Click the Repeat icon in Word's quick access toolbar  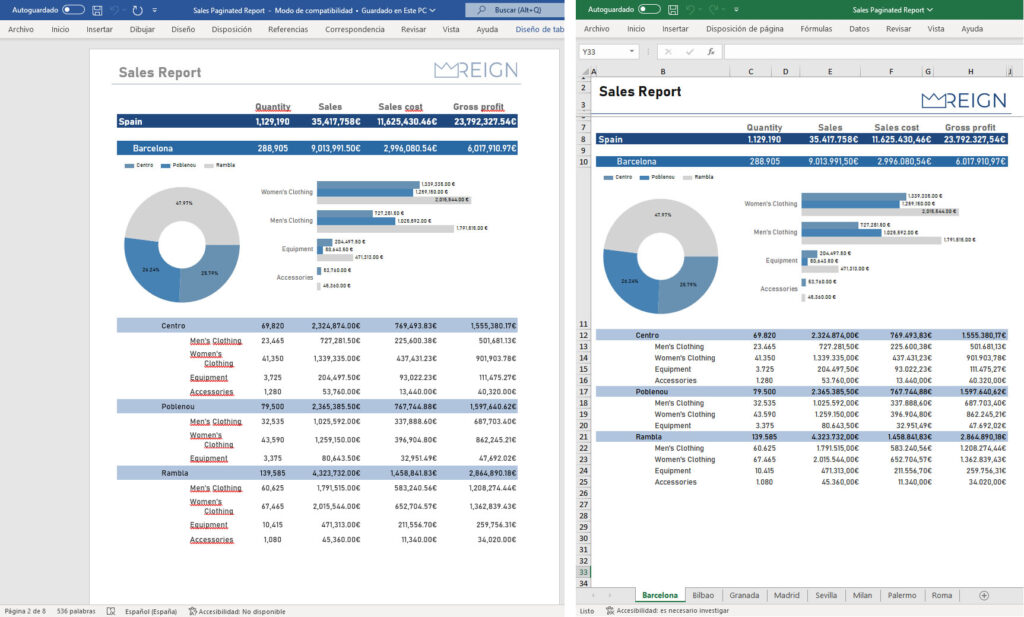tap(139, 10)
